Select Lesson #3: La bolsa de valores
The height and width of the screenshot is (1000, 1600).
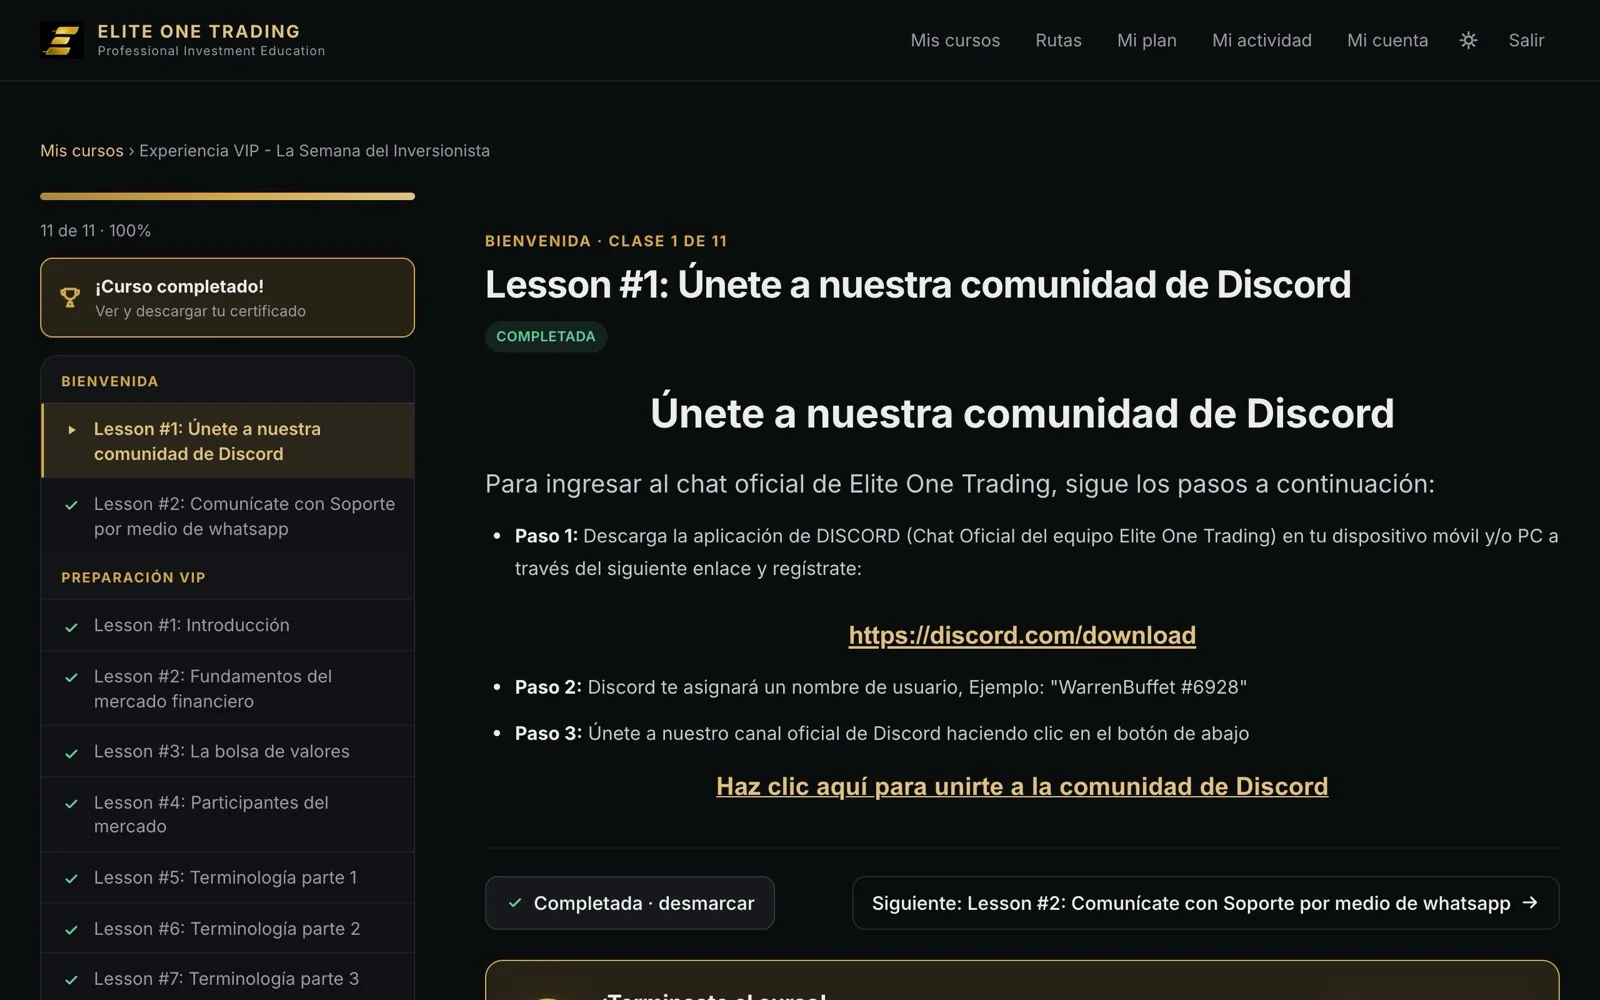click(228, 751)
